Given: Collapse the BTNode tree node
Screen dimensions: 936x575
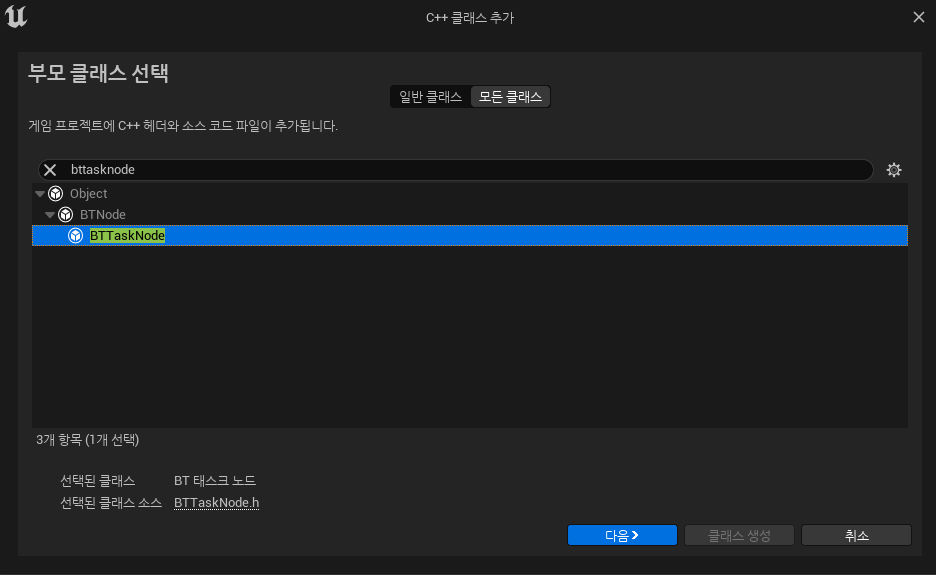Looking at the screenshot, I should (x=50, y=215).
